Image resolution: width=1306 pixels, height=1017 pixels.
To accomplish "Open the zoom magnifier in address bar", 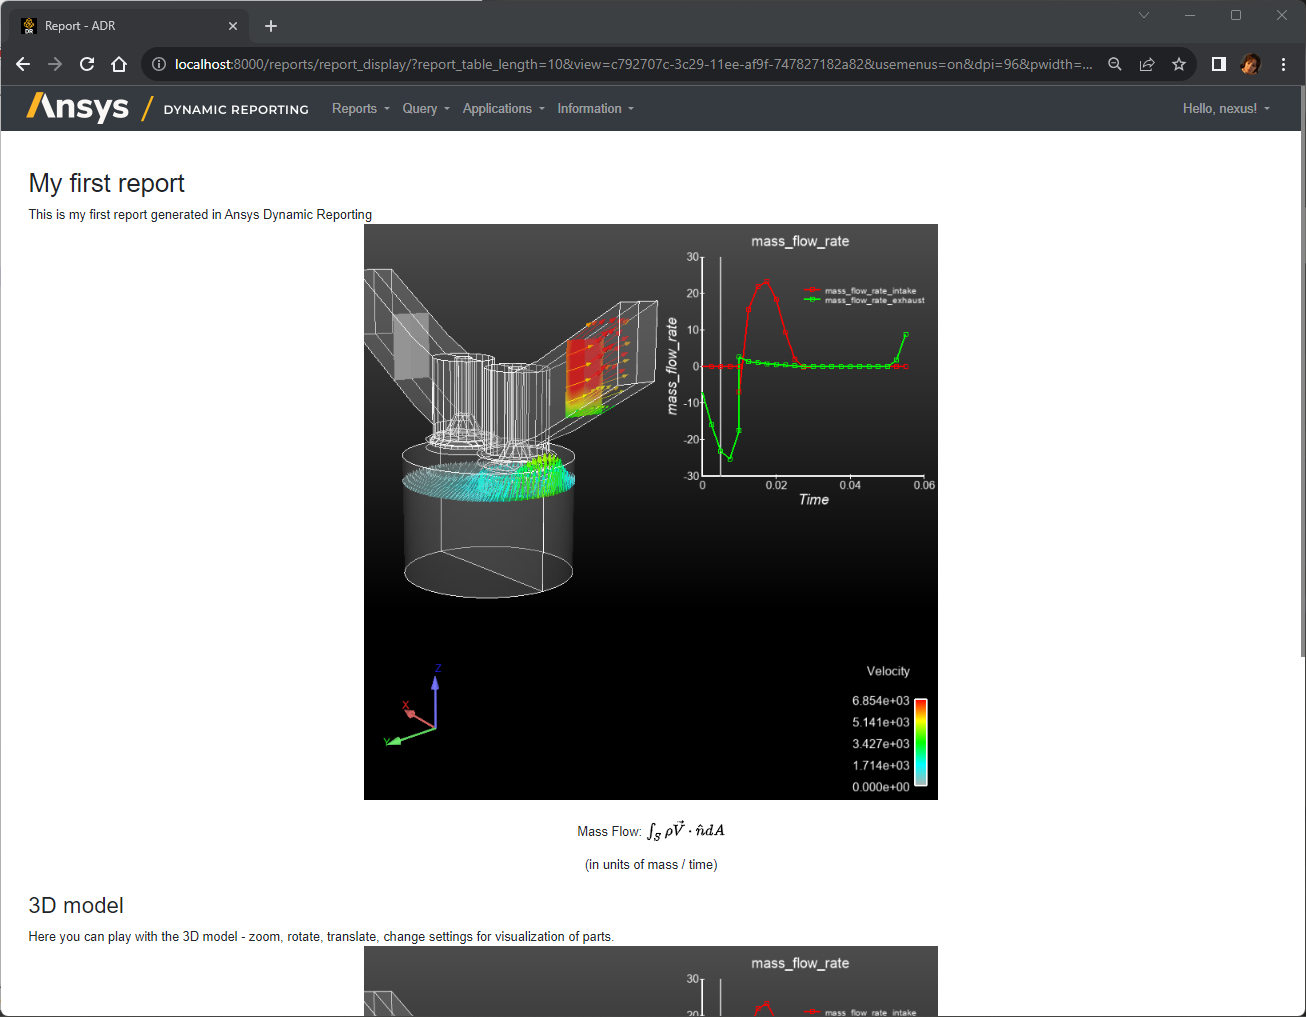I will (1115, 64).
